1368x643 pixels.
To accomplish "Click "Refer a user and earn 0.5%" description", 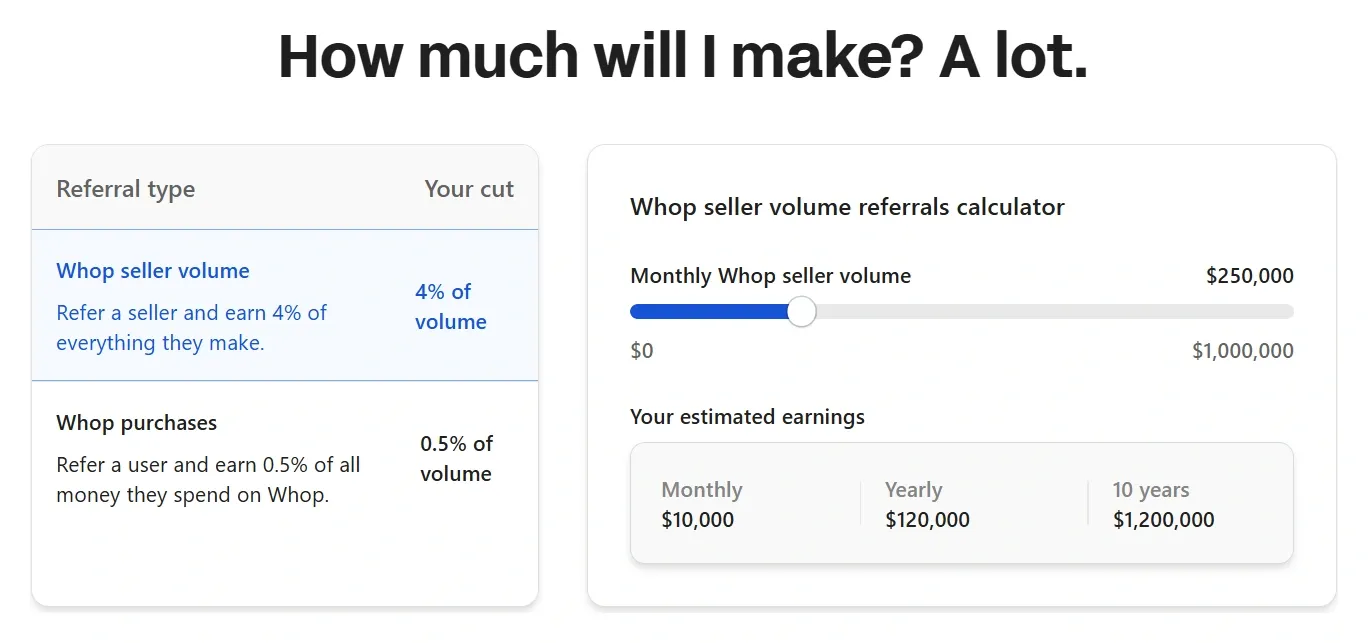I will (x=208, y=480).
